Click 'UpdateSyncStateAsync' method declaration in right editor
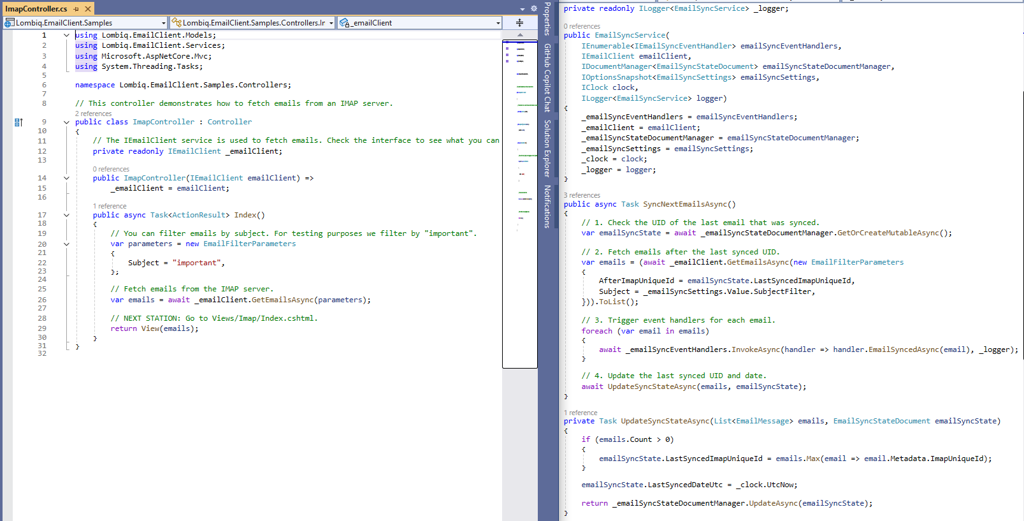This screenshot has width=1024, height=521. (663, 421)
